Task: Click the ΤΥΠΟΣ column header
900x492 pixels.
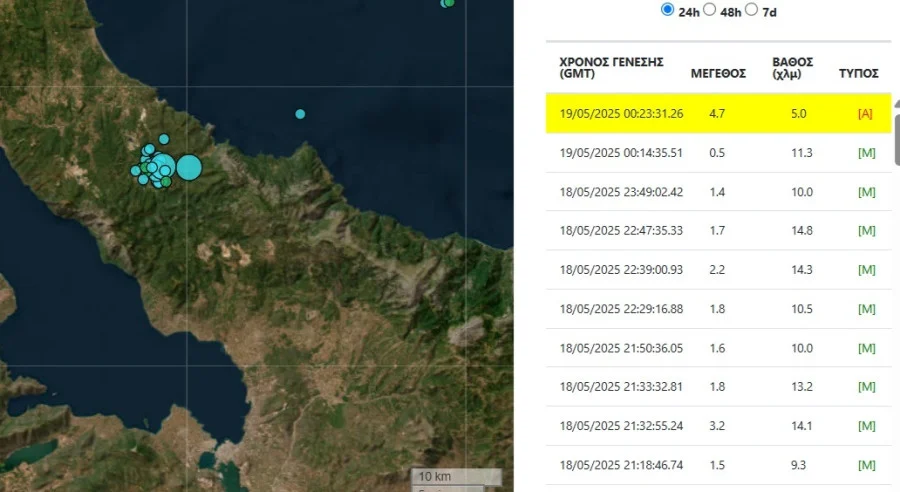Action: coord(858,73)
